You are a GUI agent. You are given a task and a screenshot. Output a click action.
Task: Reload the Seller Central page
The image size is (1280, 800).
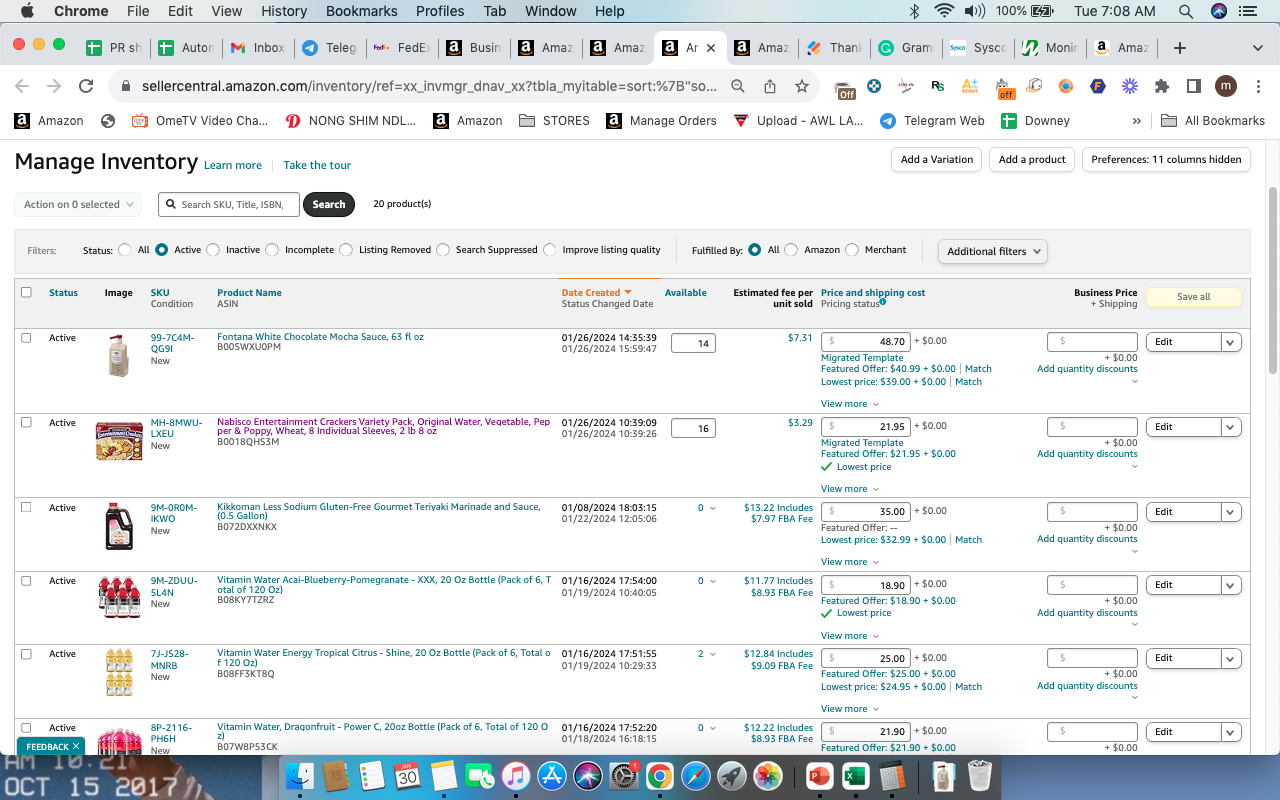(x=86, y=86)
